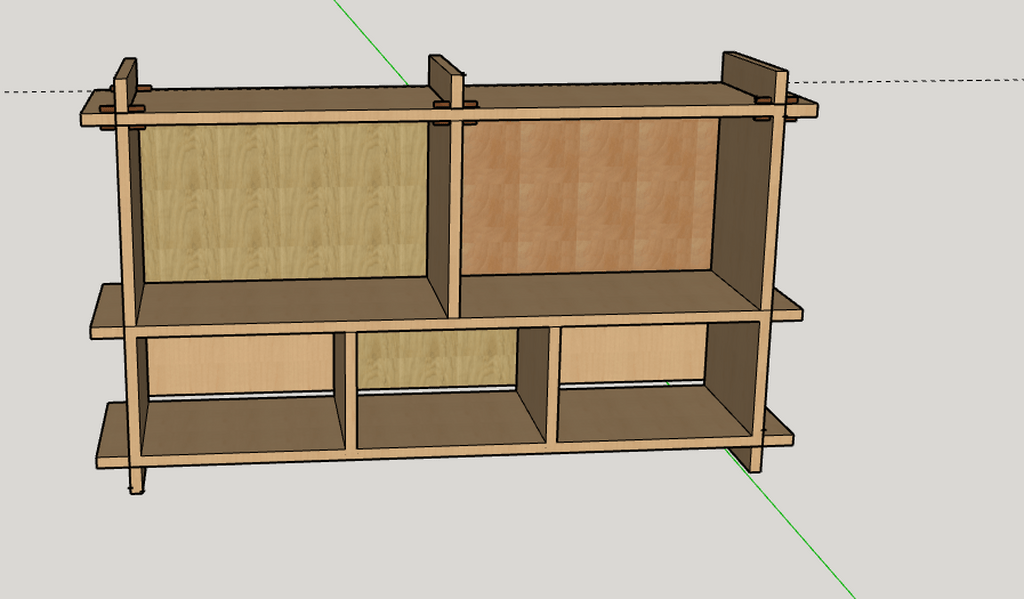Screen dimensions: 1024x599
Task: Pick the lower-middle compartment's yellow back panel
Action: coord(437,359)
